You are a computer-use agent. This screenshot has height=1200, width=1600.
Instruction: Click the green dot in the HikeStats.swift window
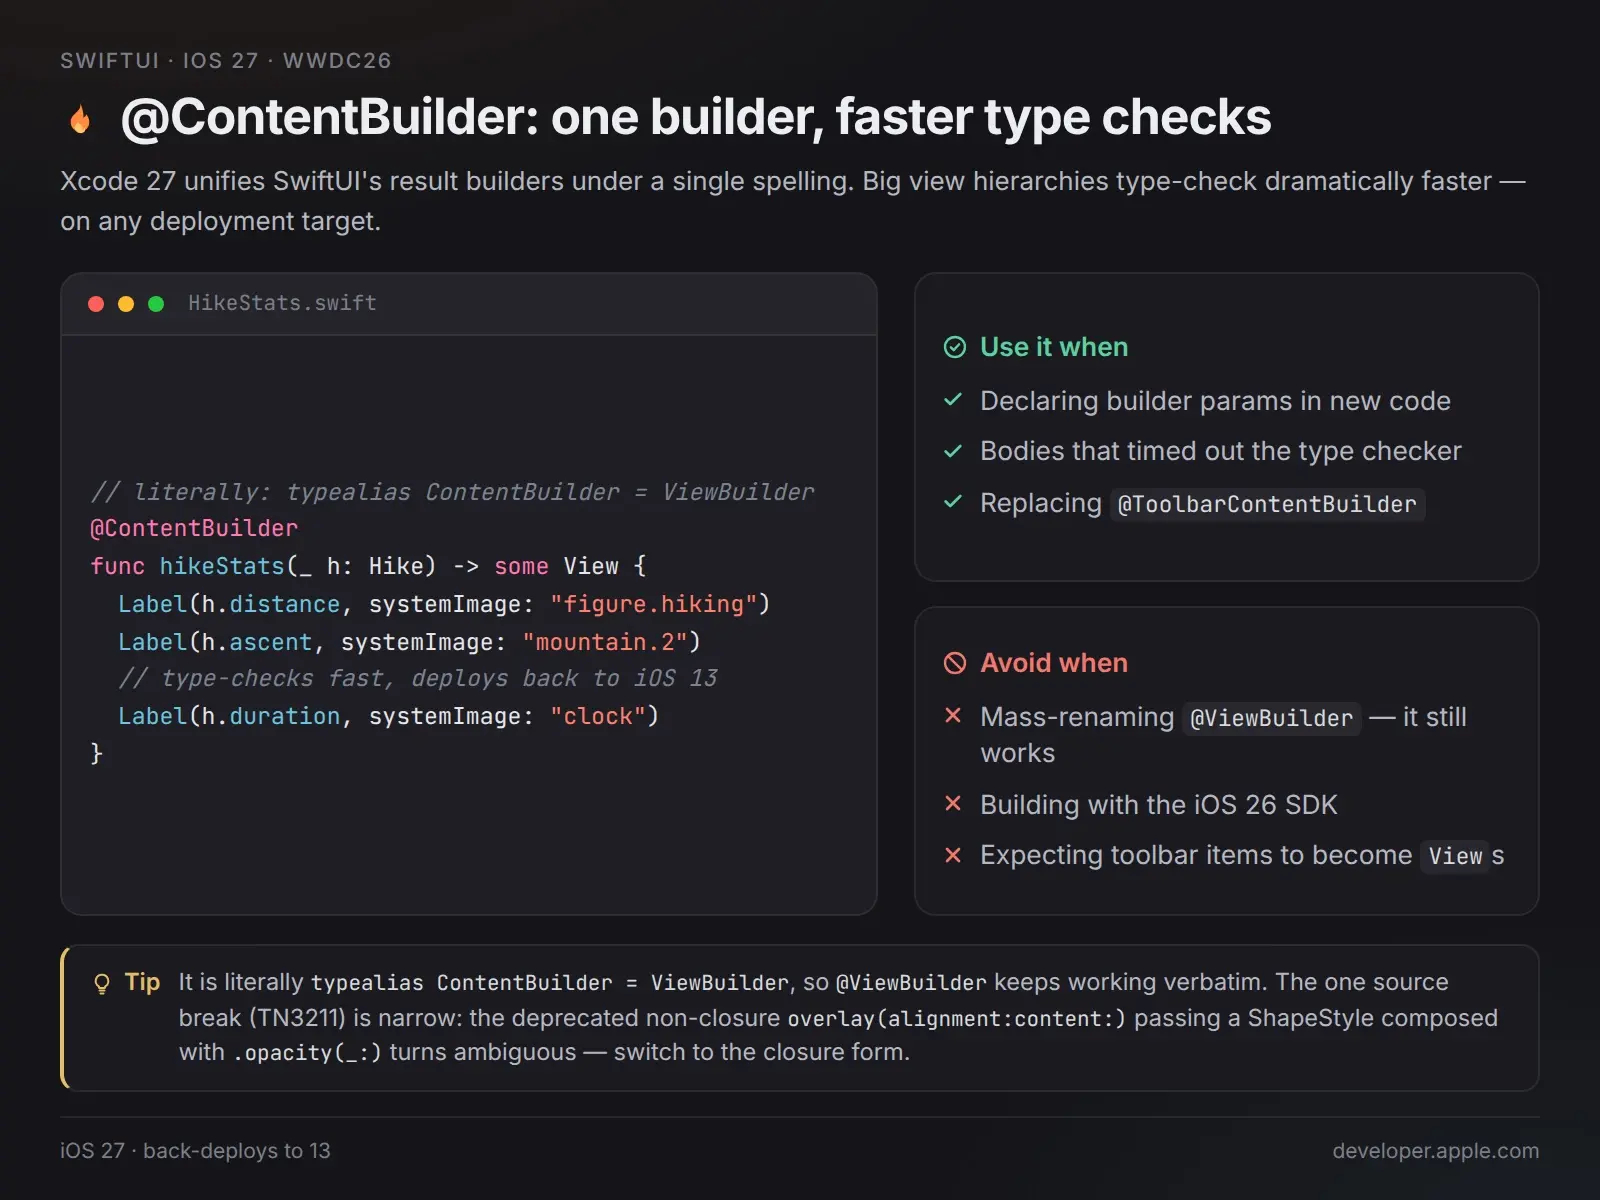click(x=156, y=304)
